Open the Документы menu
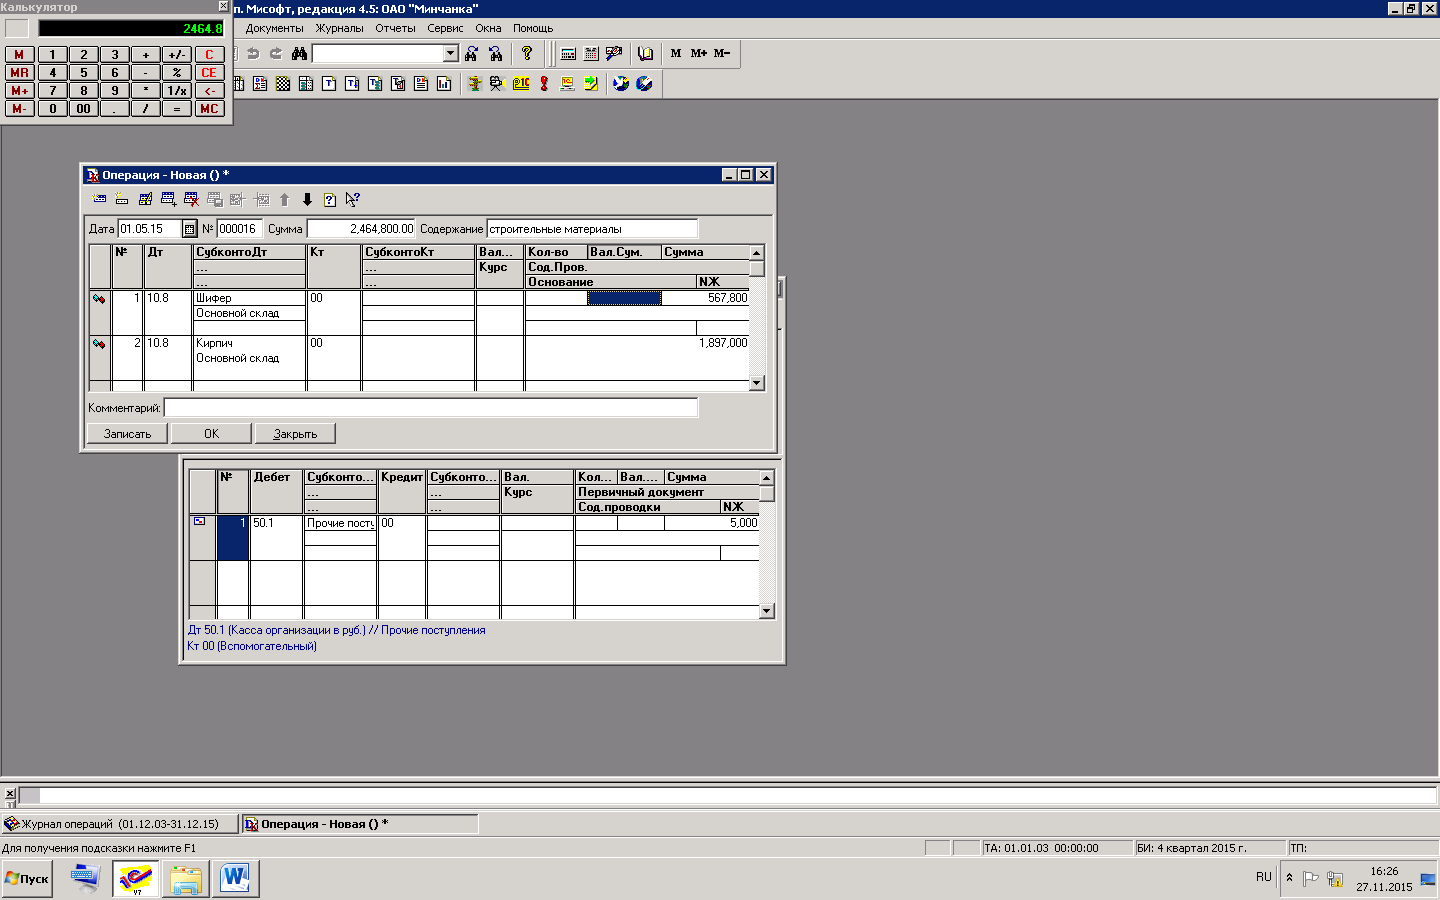 (274, 28)
